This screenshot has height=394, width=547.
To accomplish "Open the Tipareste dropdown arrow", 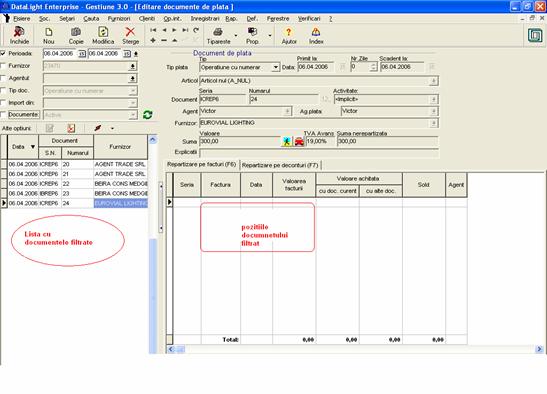I will click(235, 35).
